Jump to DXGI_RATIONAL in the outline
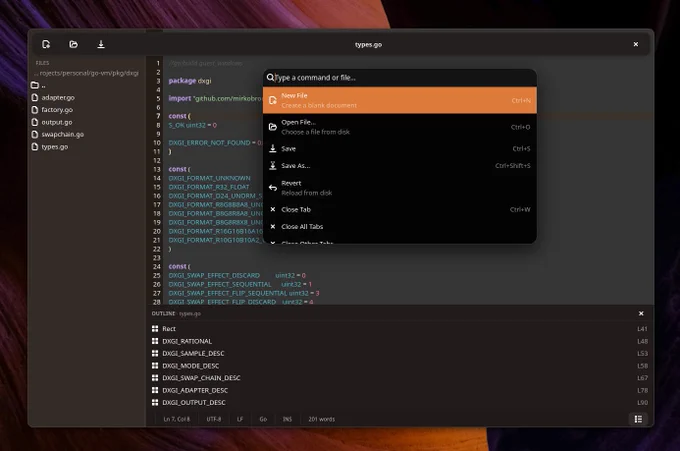680x451 pixels. (399, 341)
